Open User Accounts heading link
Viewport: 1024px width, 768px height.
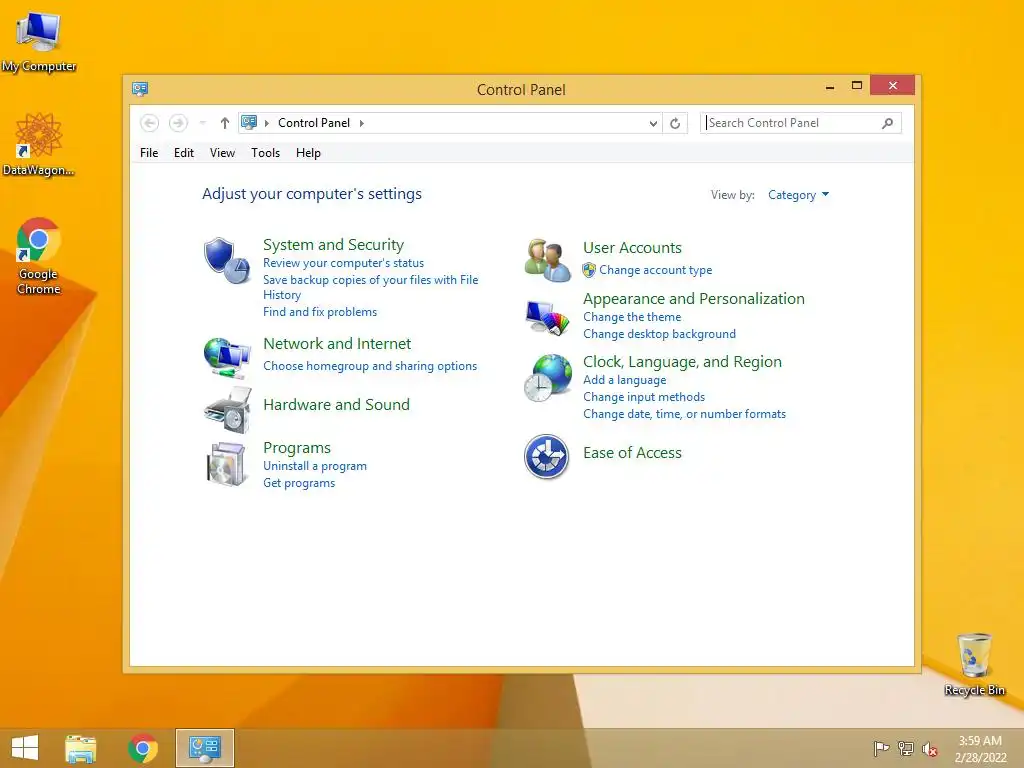tap(632, 248)
